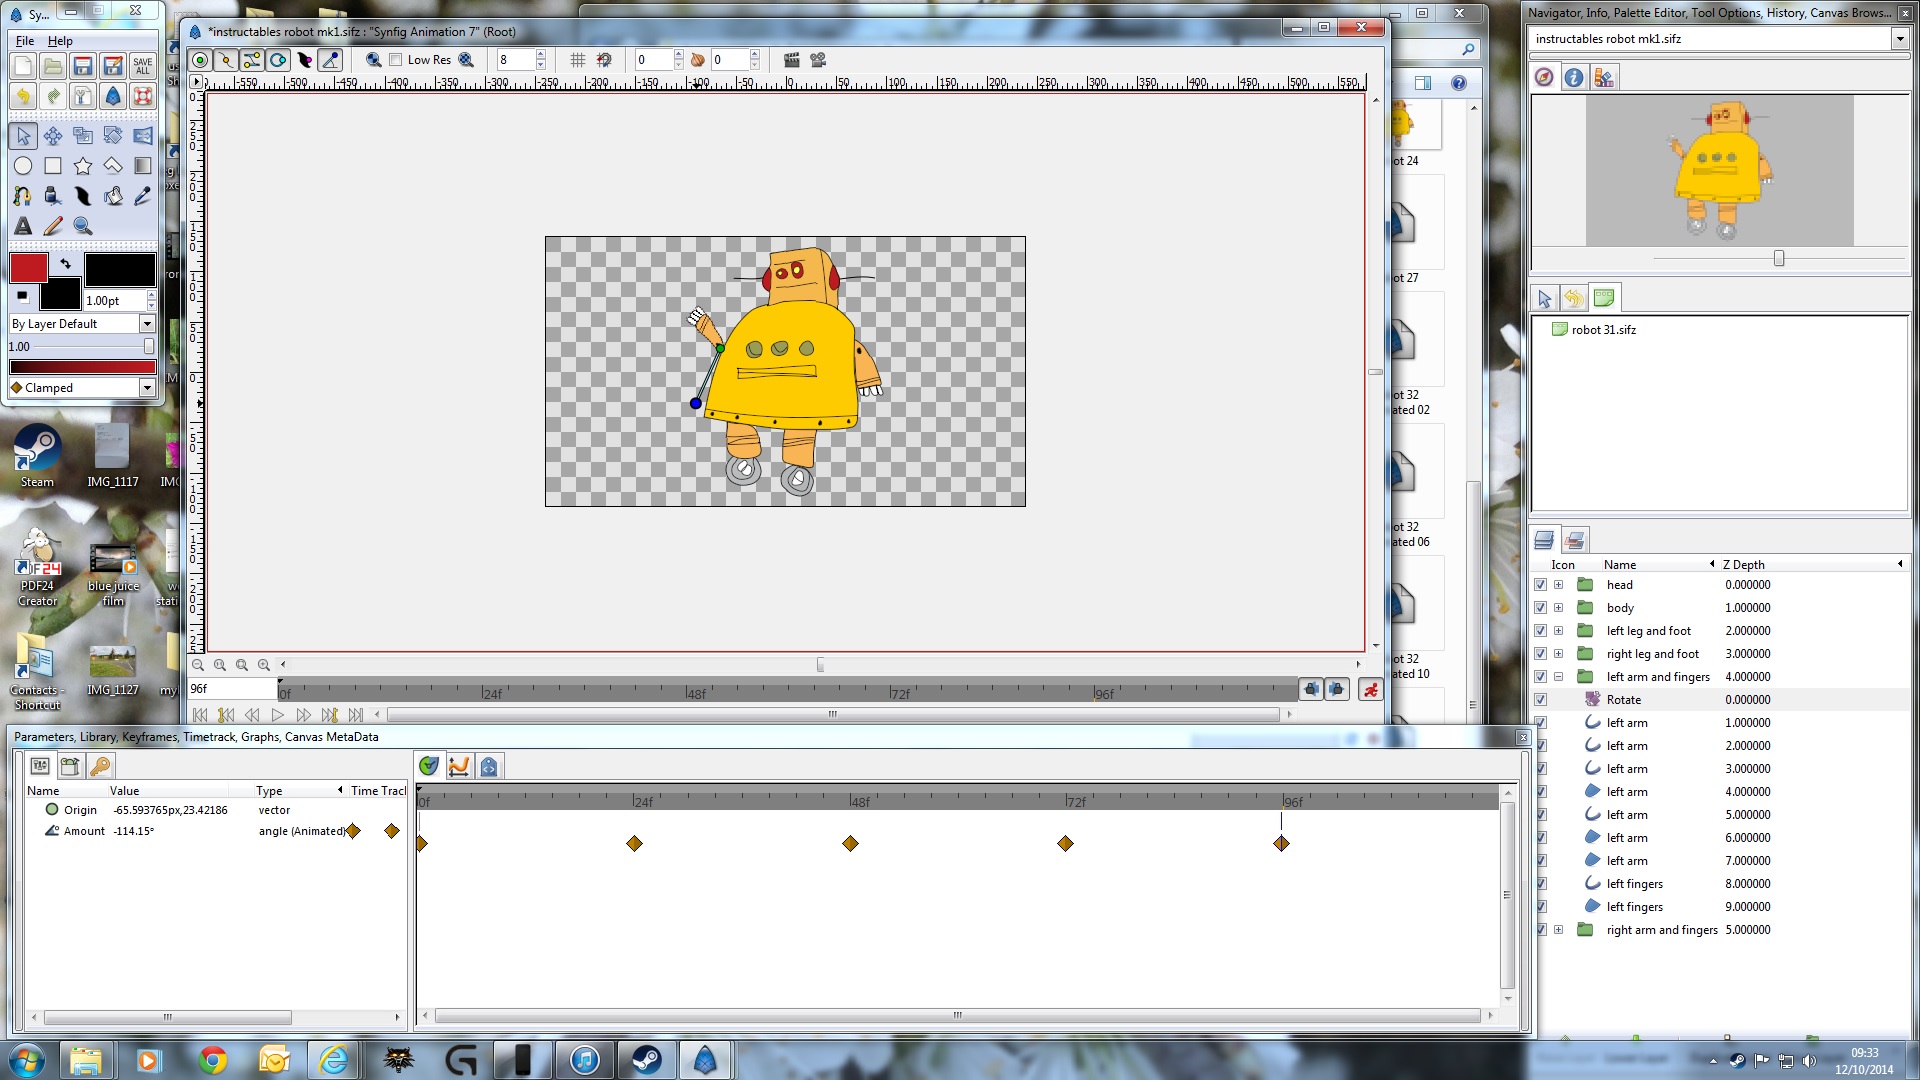Switch to the Info tab icon
The image size is (1920, 1080).
pos(1574,78)
